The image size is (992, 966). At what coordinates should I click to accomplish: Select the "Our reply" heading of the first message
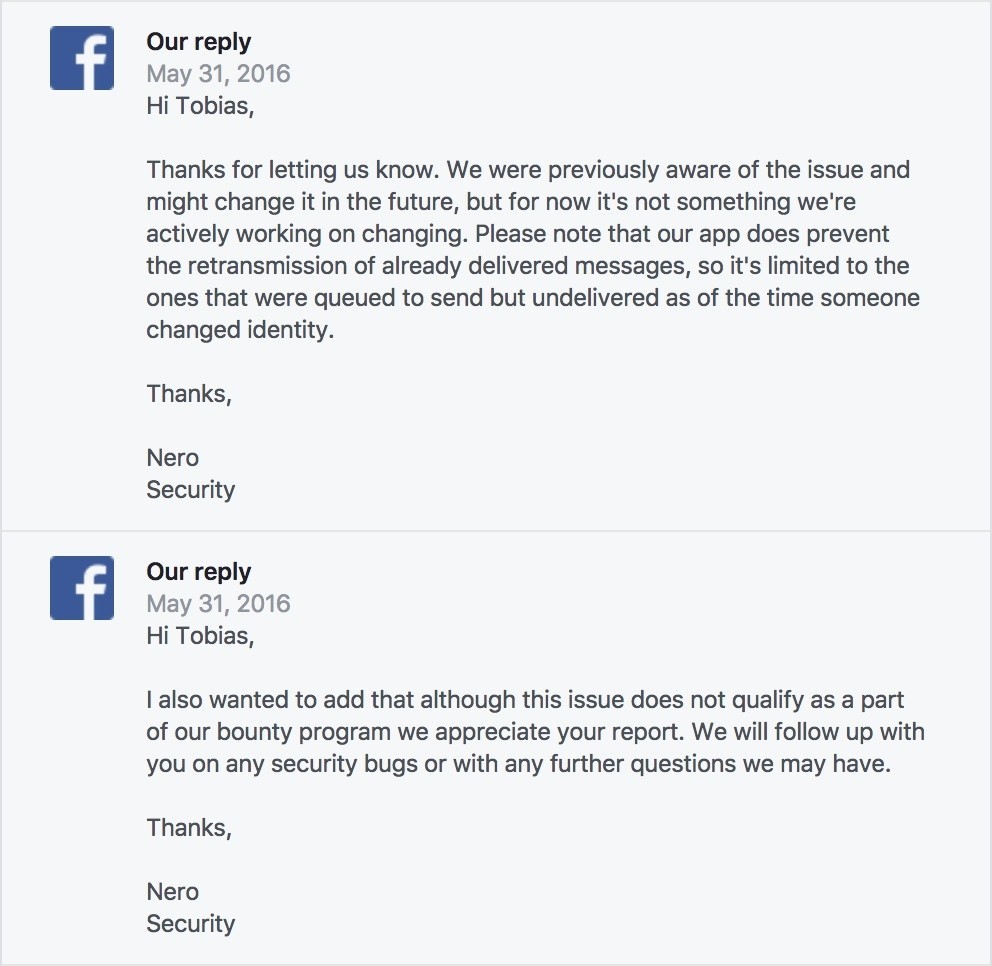[x=198, y=42]
